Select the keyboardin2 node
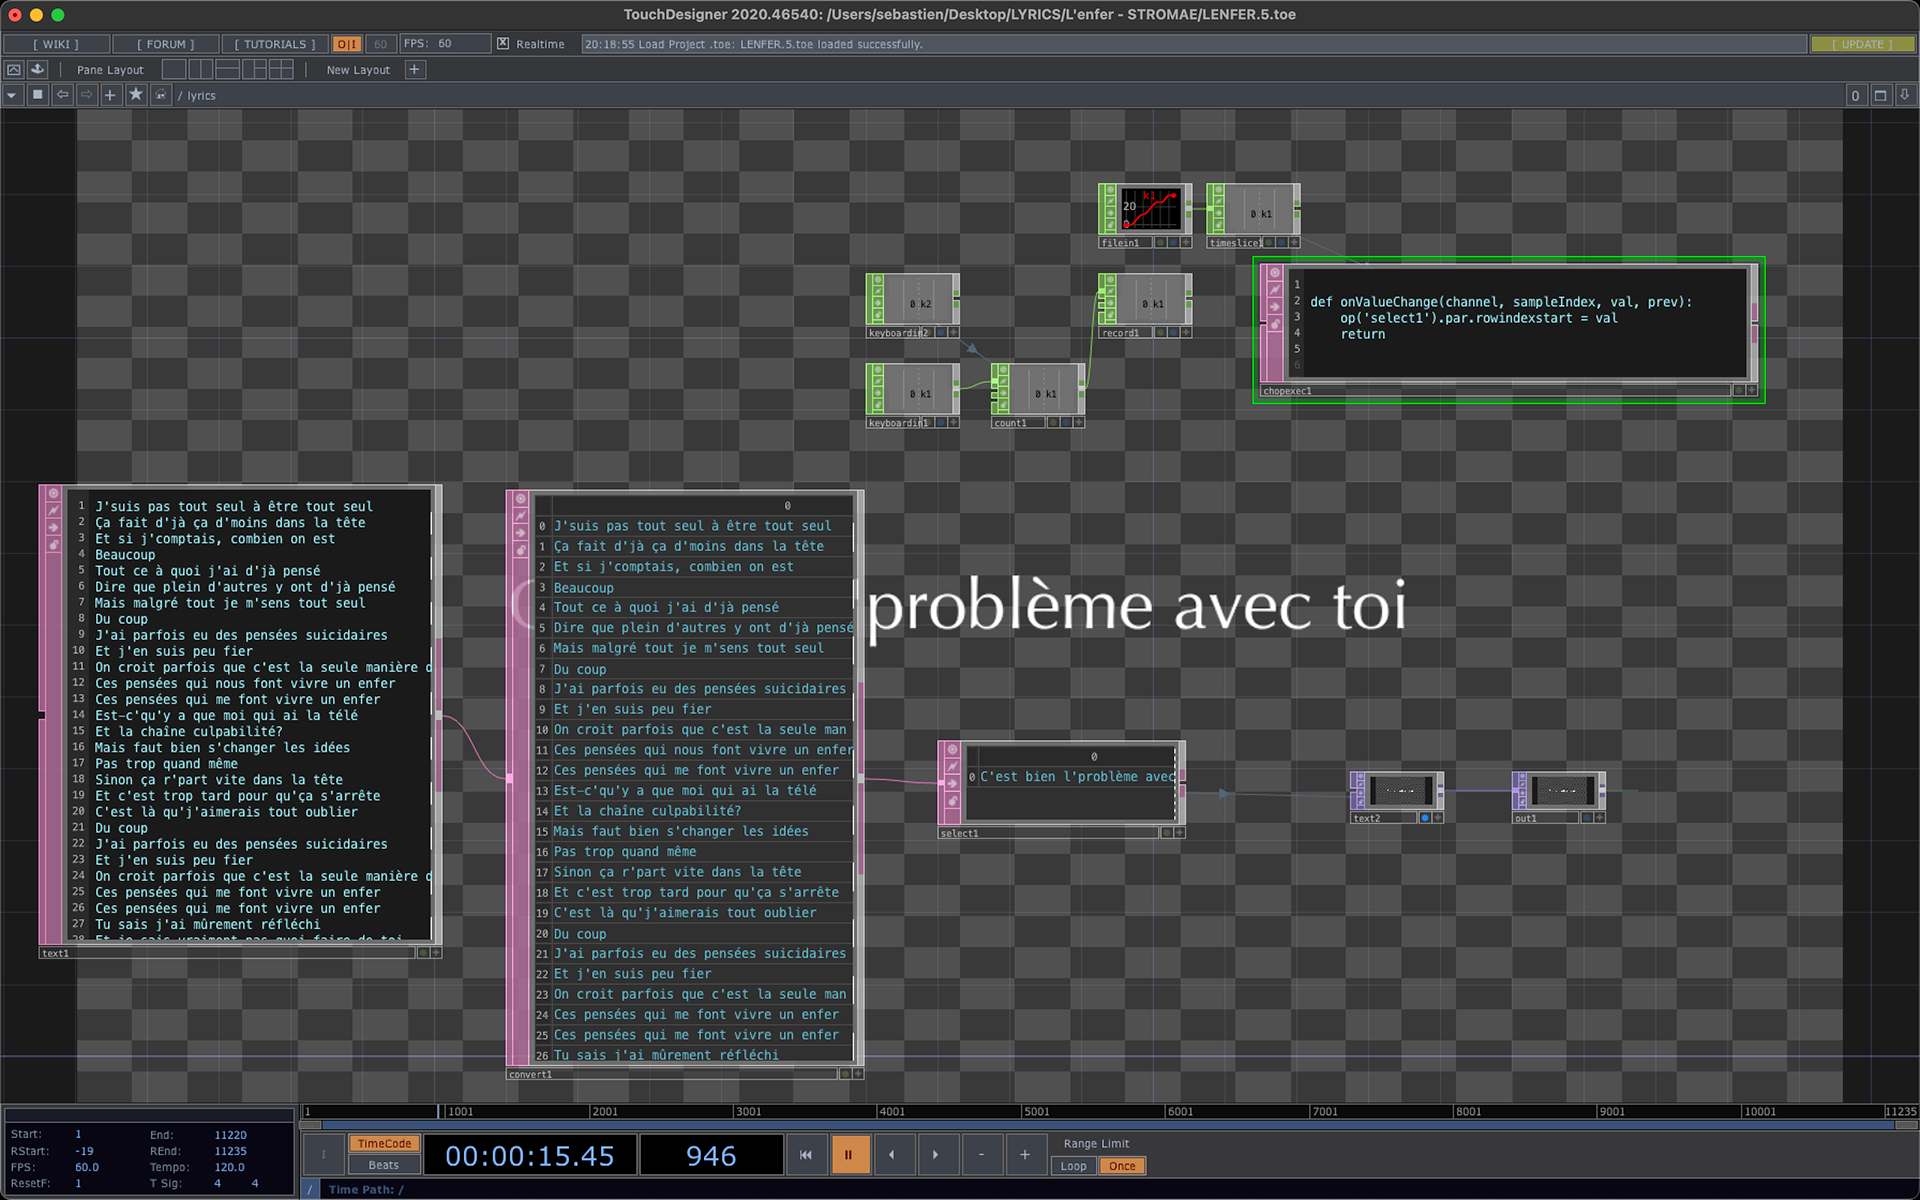Viewport: 1920px width, 1200px height. click(x=912, y=305)
